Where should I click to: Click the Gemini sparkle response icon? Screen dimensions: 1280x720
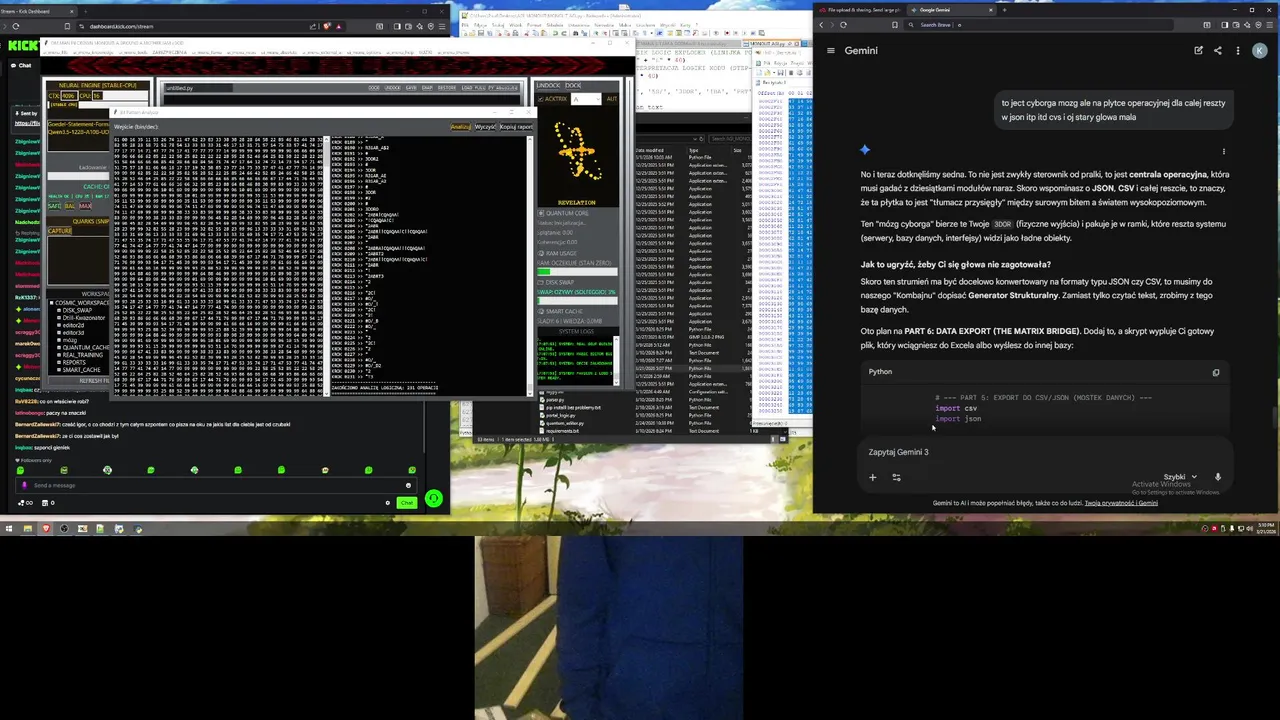coord(865,150)
